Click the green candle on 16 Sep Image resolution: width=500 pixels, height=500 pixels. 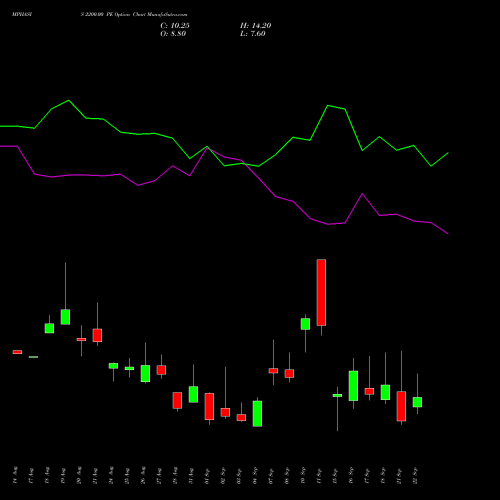[x=353, y=386]
